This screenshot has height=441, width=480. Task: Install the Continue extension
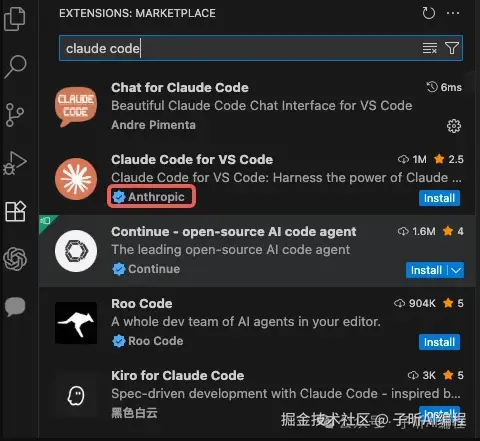click(x=426, y=270)
